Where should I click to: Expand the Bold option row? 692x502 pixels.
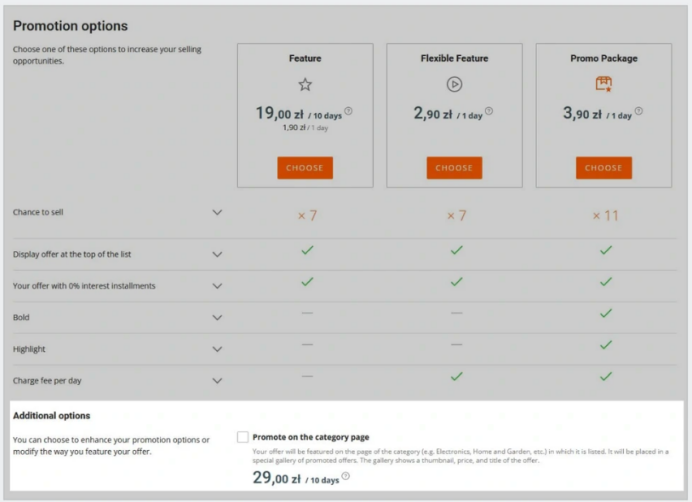(217, 318)
